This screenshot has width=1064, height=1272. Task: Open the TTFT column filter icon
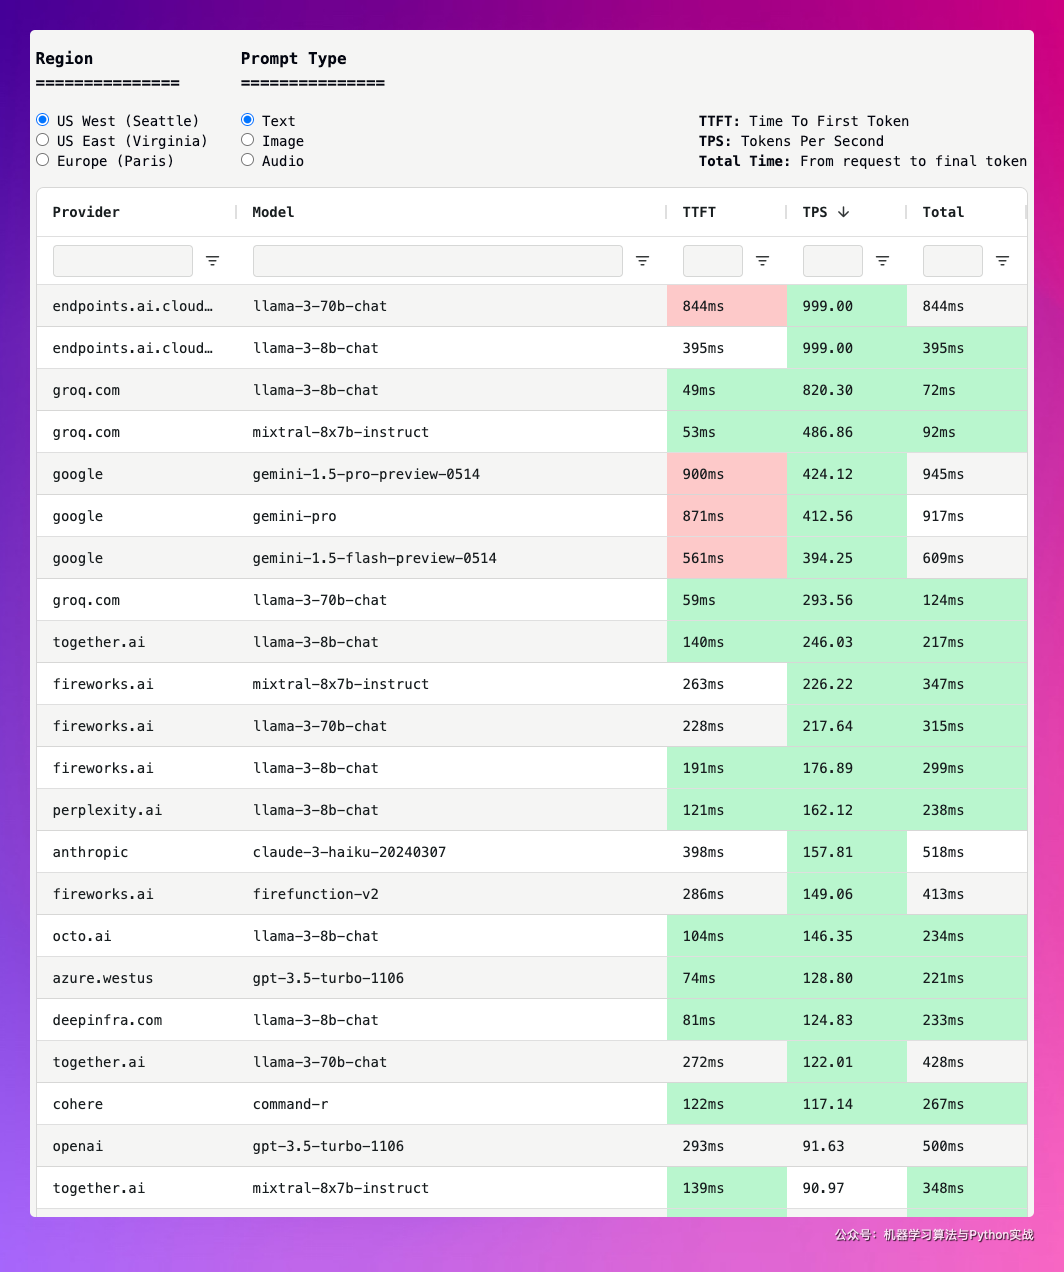pos(762,261)
